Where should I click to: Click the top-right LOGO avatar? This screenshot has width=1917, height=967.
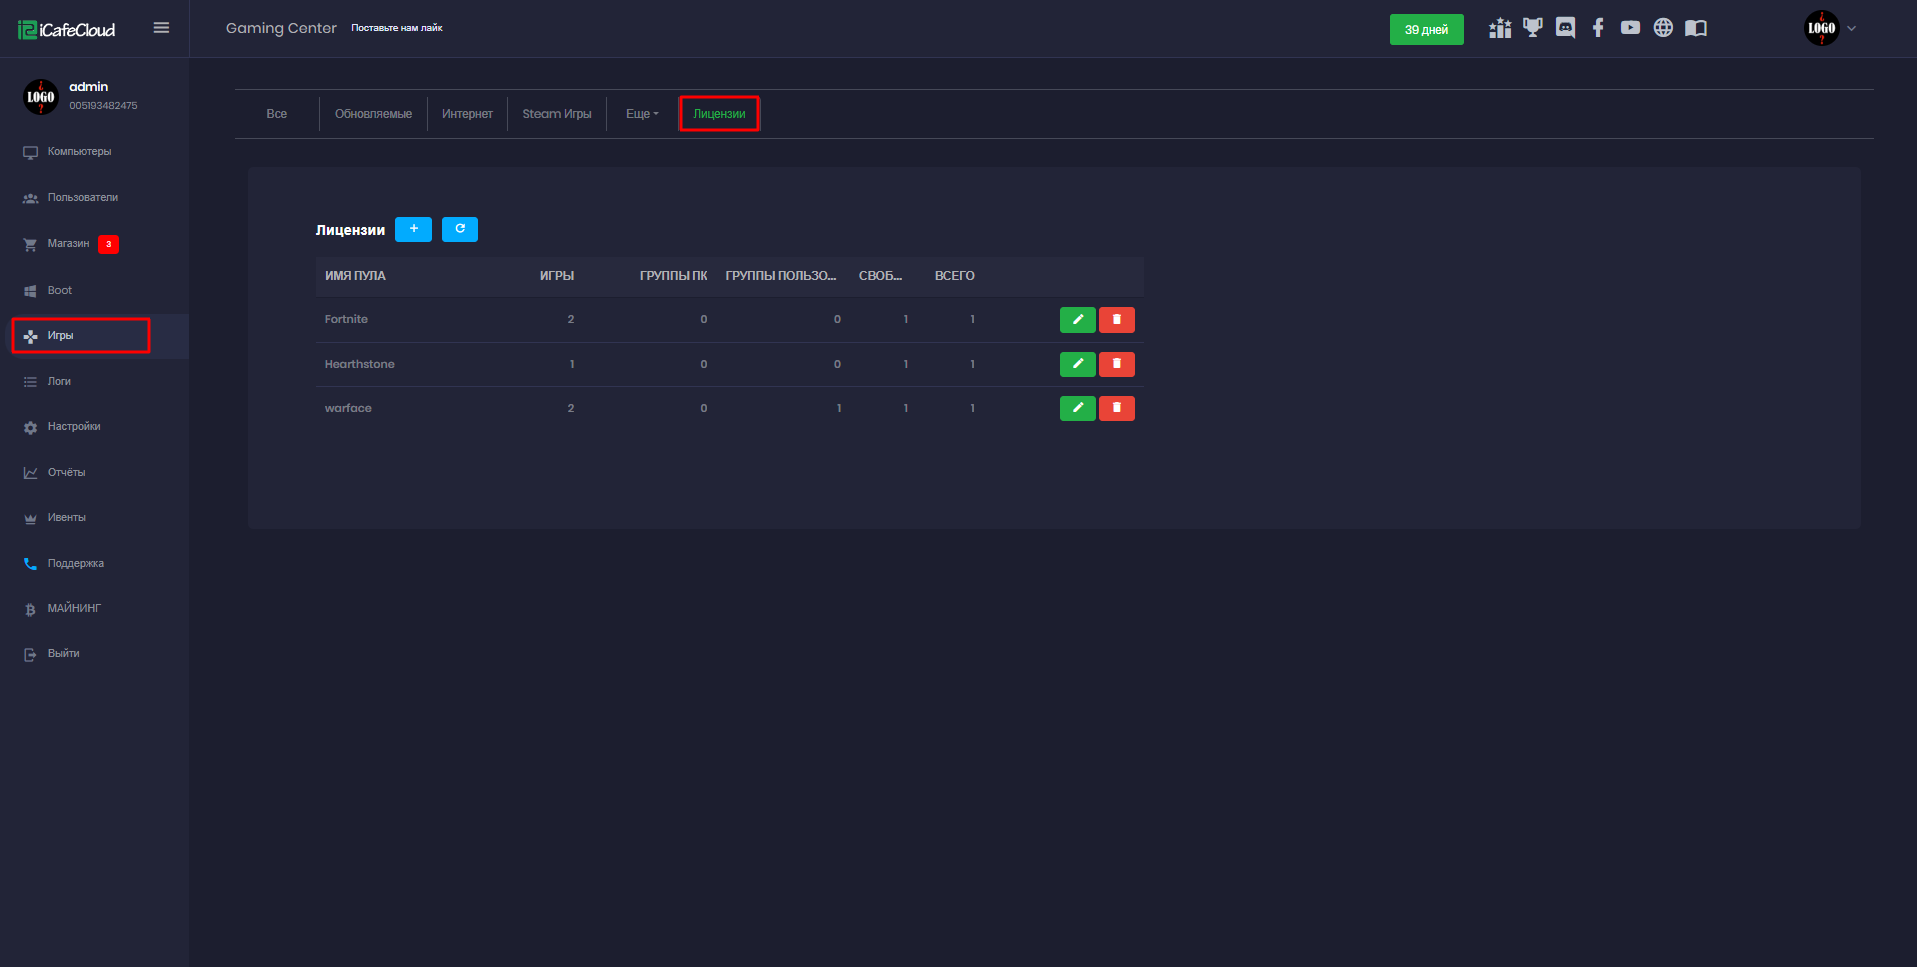[x=1821, y=28]
